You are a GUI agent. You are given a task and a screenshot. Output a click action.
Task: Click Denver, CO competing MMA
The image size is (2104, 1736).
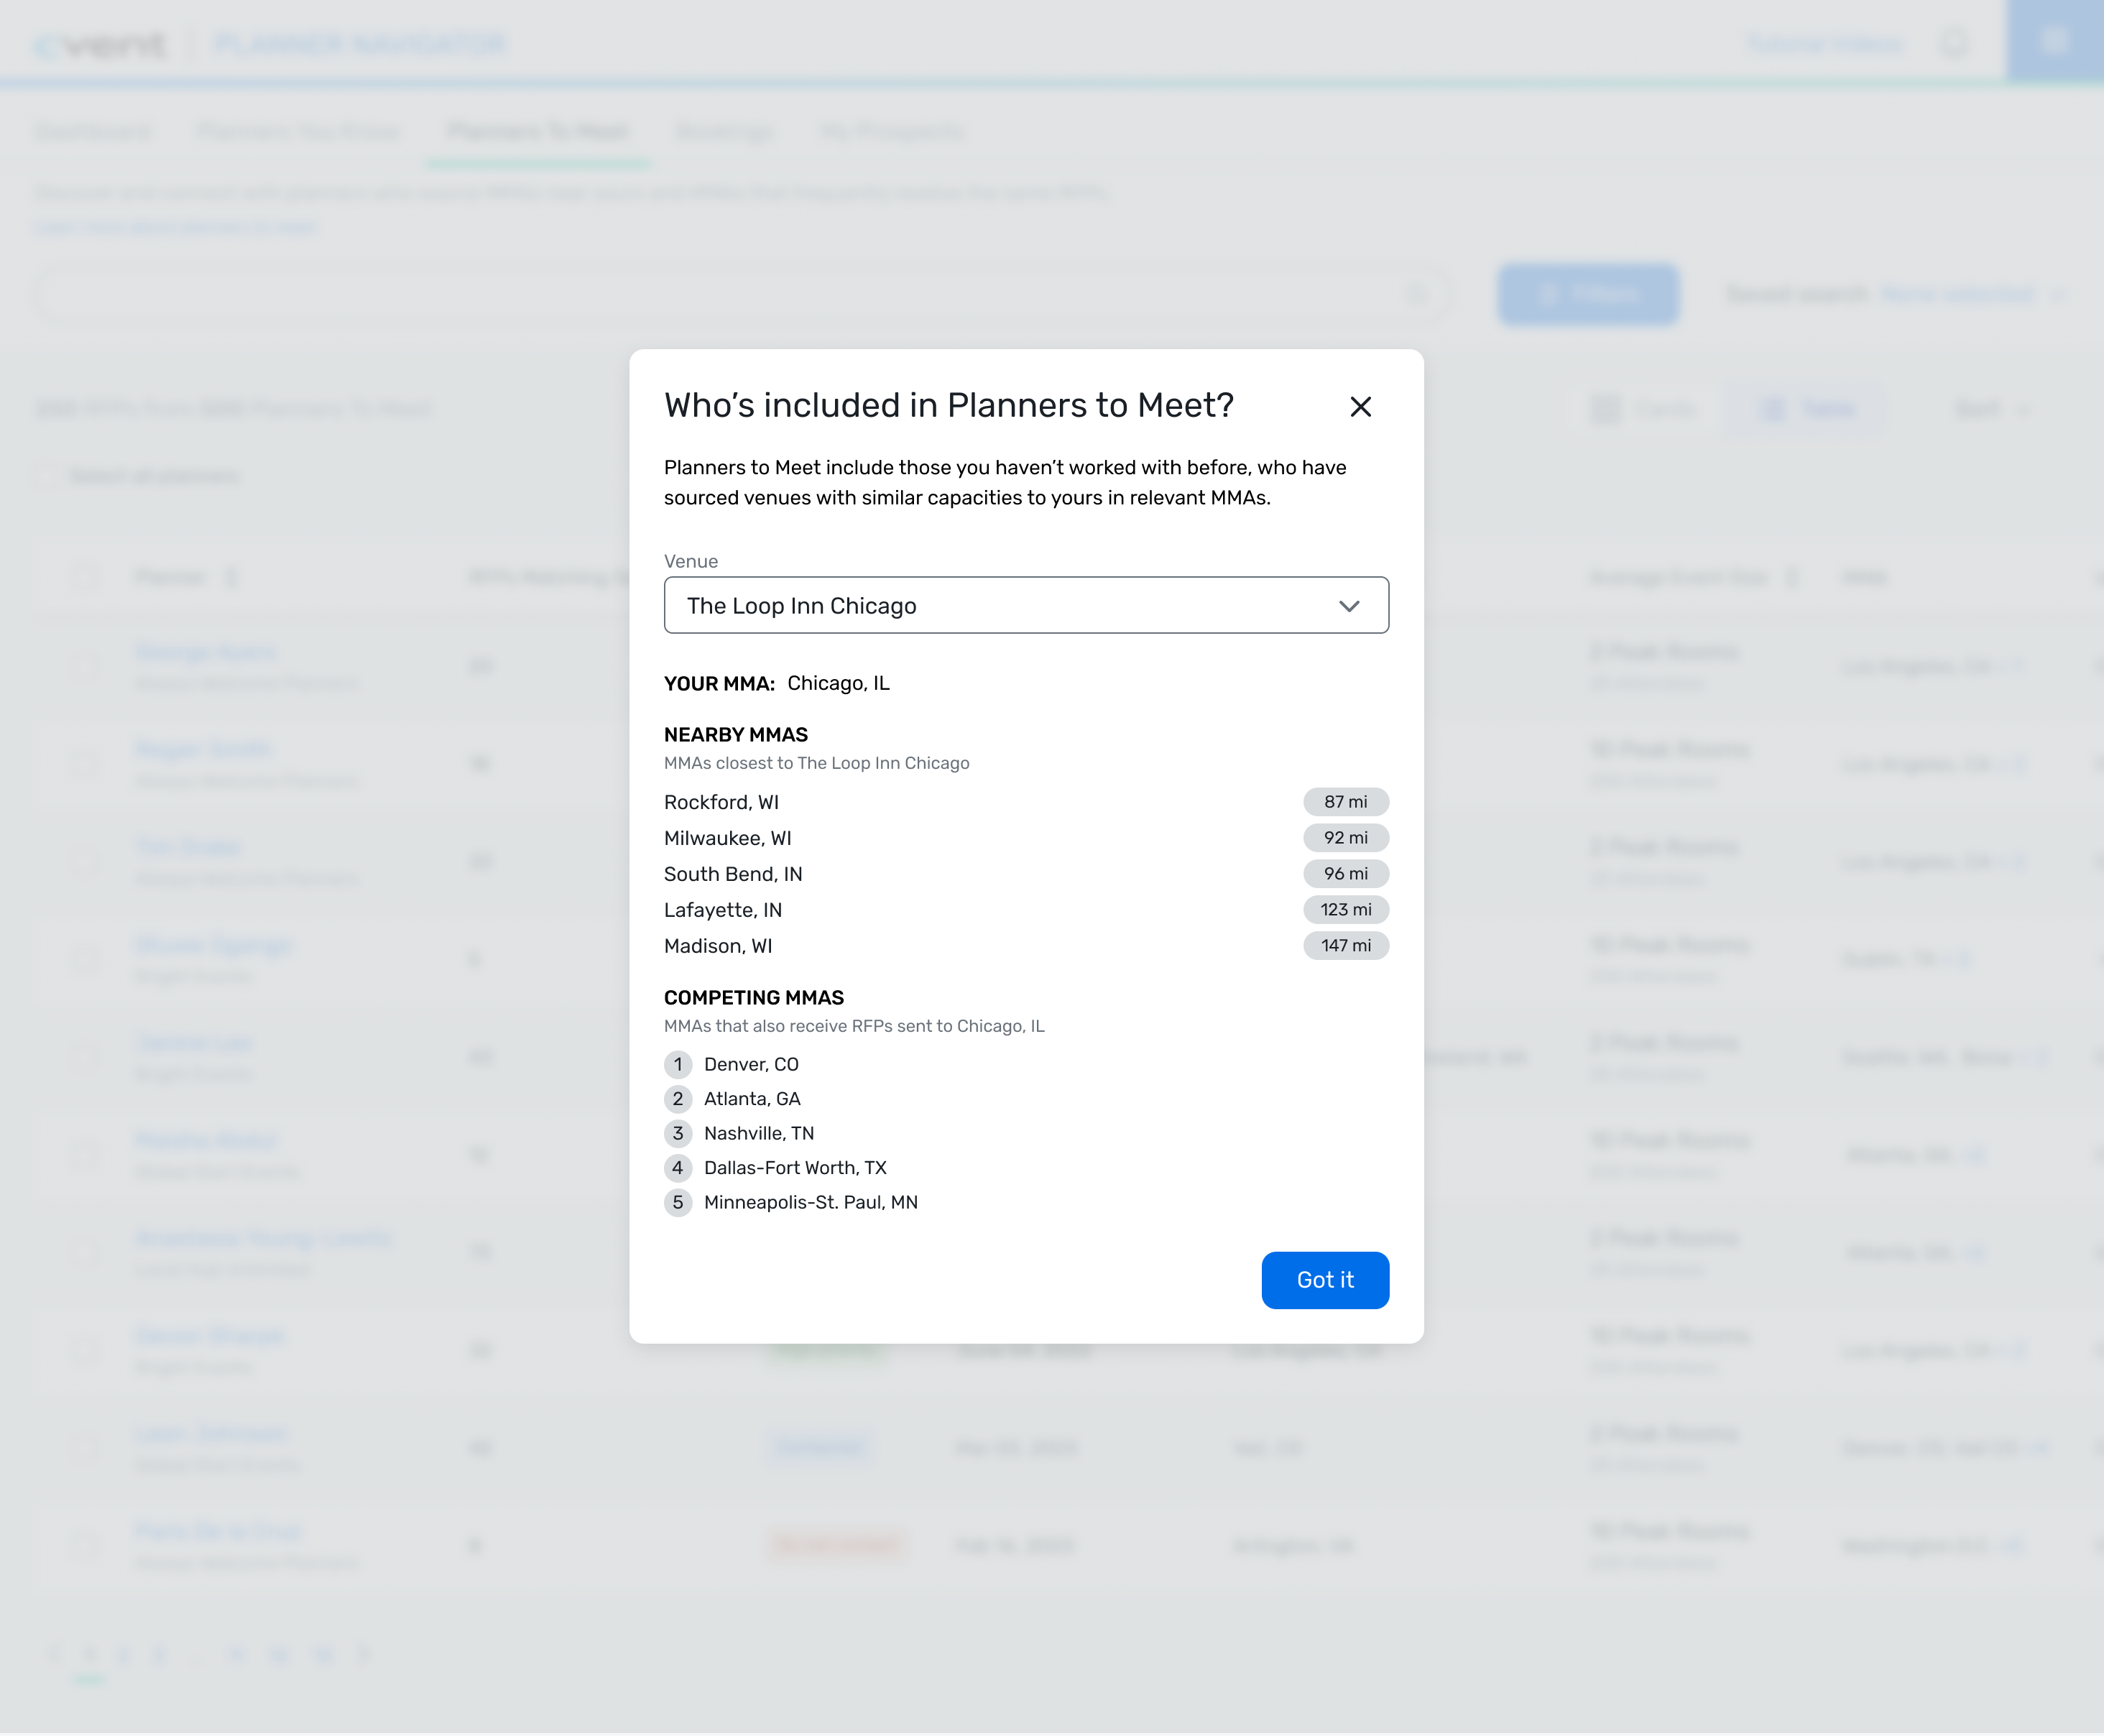[751, 1064]
